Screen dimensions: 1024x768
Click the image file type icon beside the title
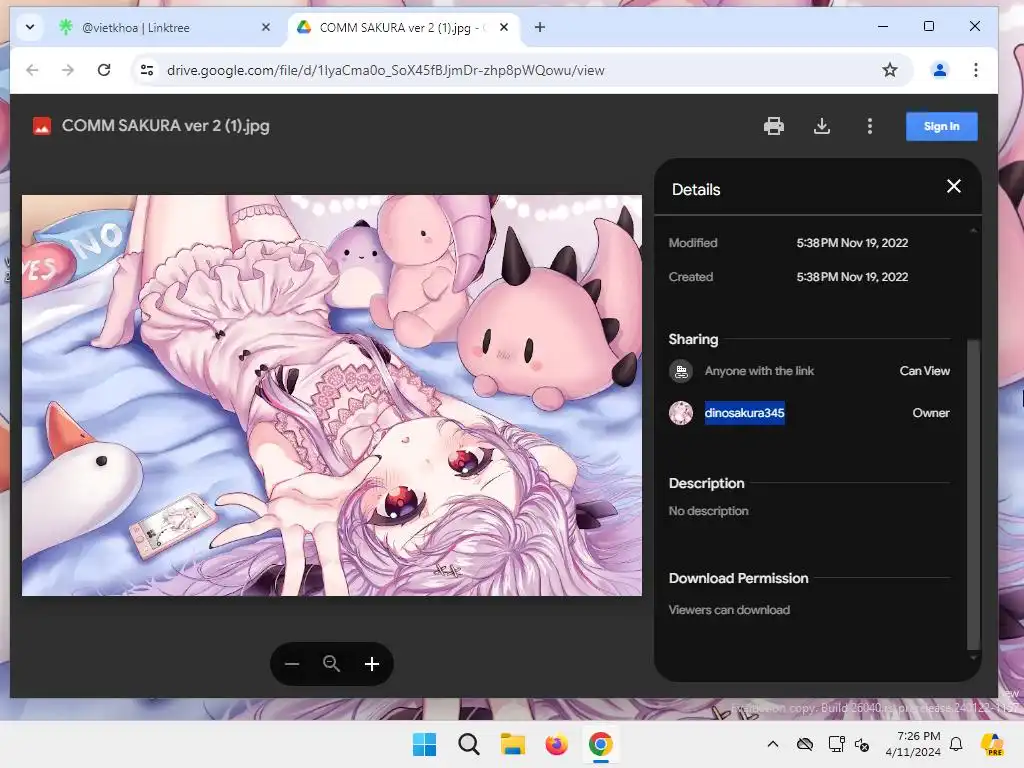(x=42, y=126)
